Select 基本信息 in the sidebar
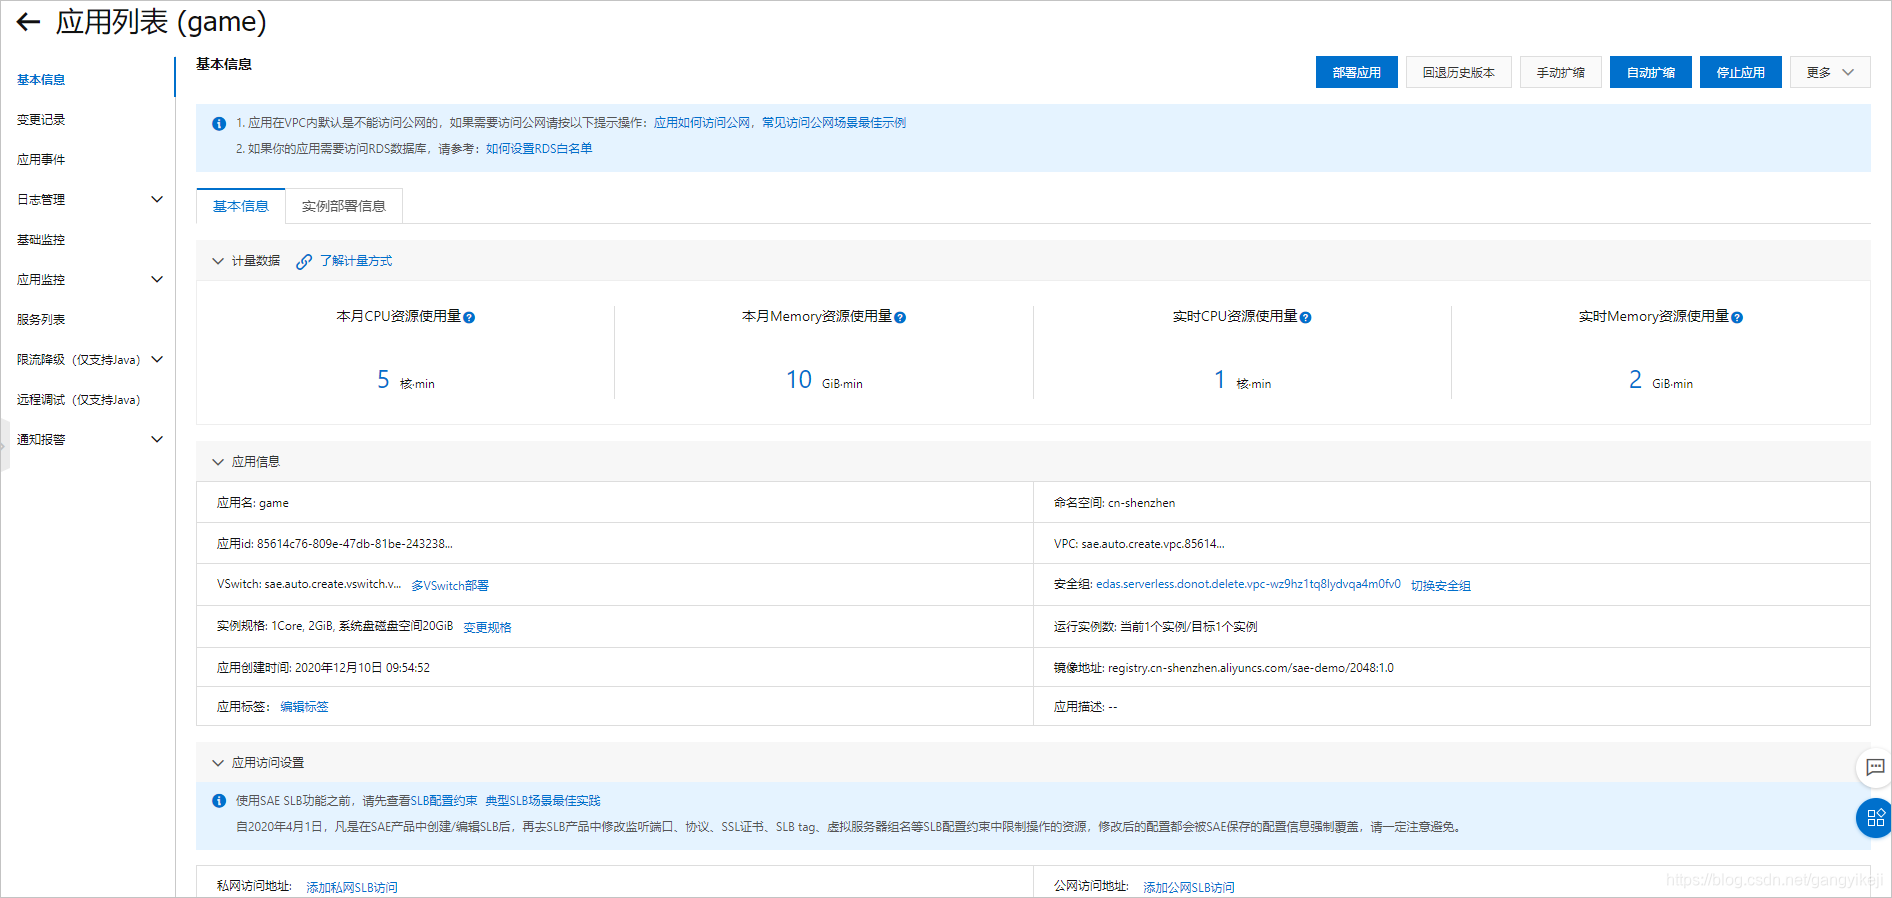 point(41,80)
